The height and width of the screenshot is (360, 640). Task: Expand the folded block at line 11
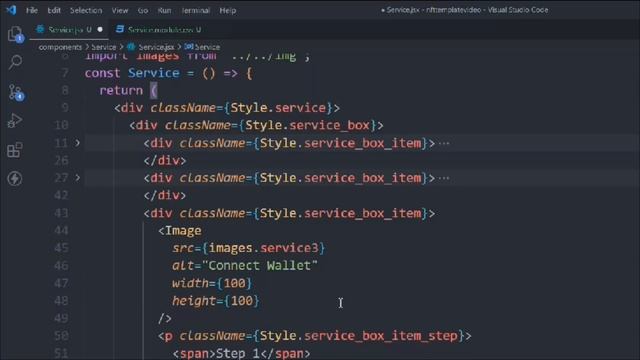(x=78, y=143)
